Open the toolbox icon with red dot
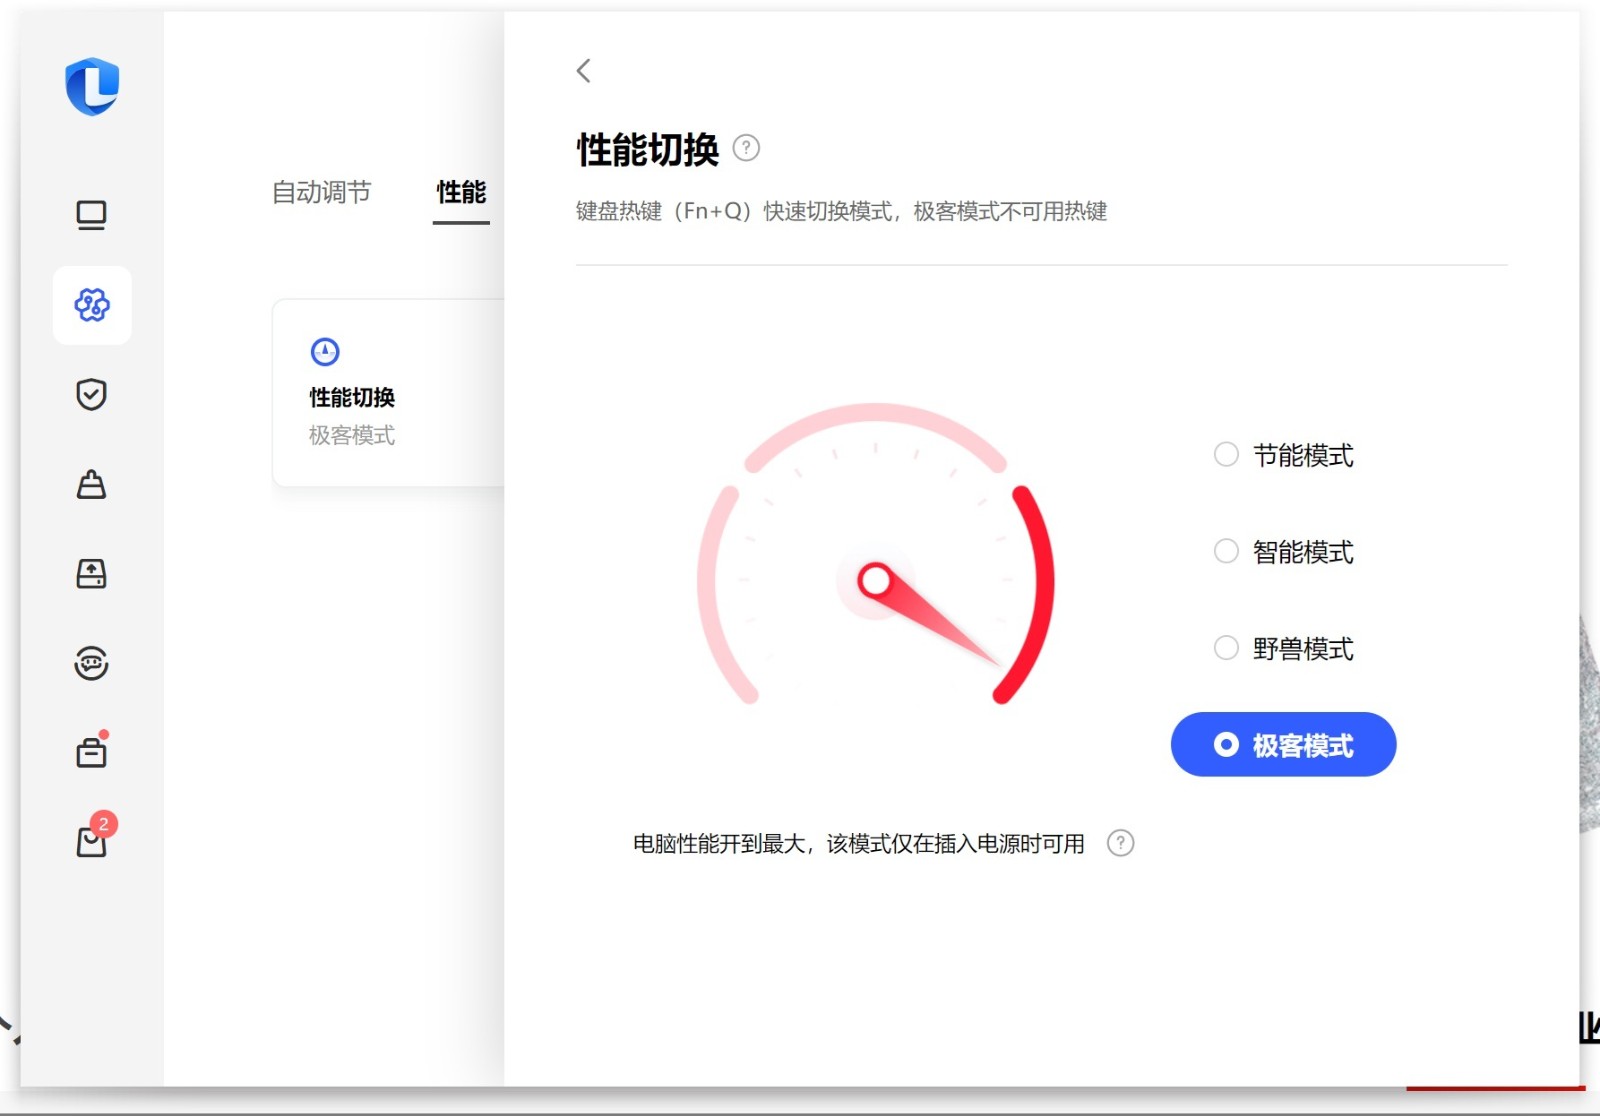The width and height of the screenshot is (1600, 1116). pos(92,752)
